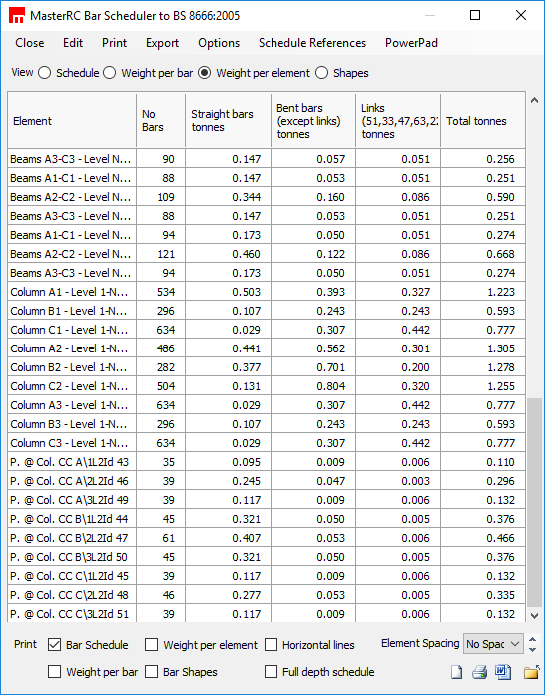Enable the Horizontal lines checkbox
The image size is (546, 696).
coord(271,645)
